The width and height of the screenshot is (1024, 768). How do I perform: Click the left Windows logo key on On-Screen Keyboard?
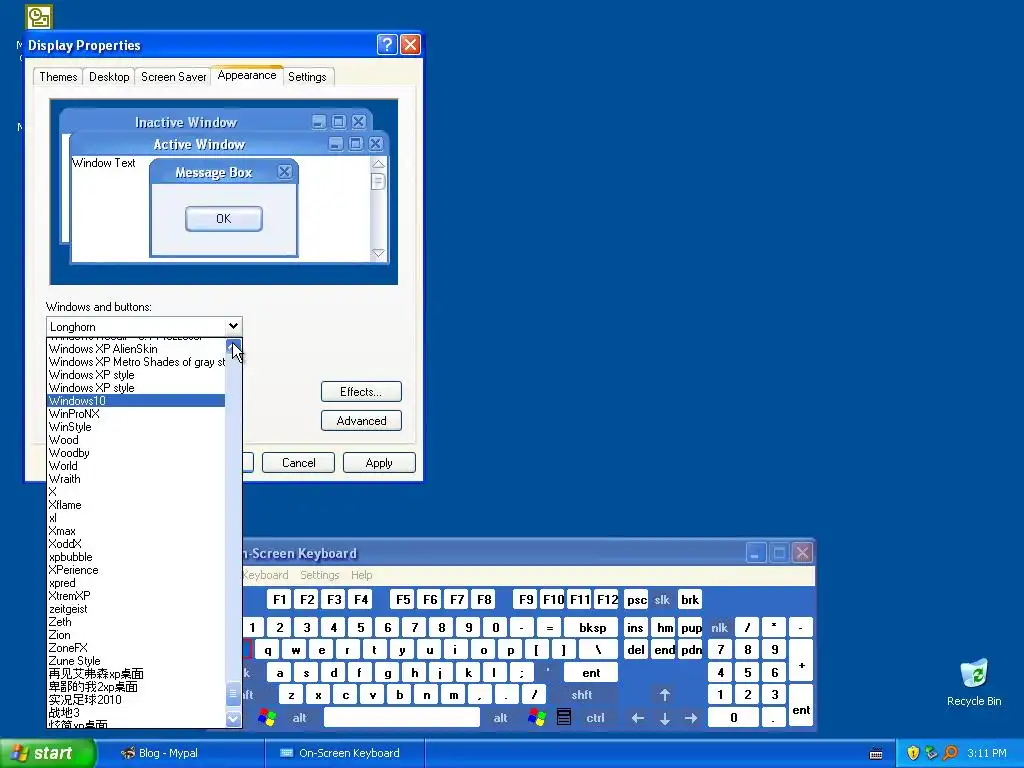[266, 718]
